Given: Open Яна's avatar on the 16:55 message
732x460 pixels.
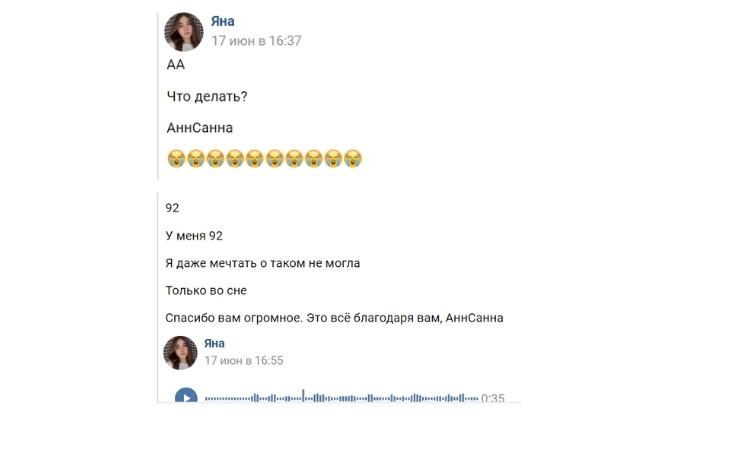Looking at the screenshot, I should pos(181,353).
